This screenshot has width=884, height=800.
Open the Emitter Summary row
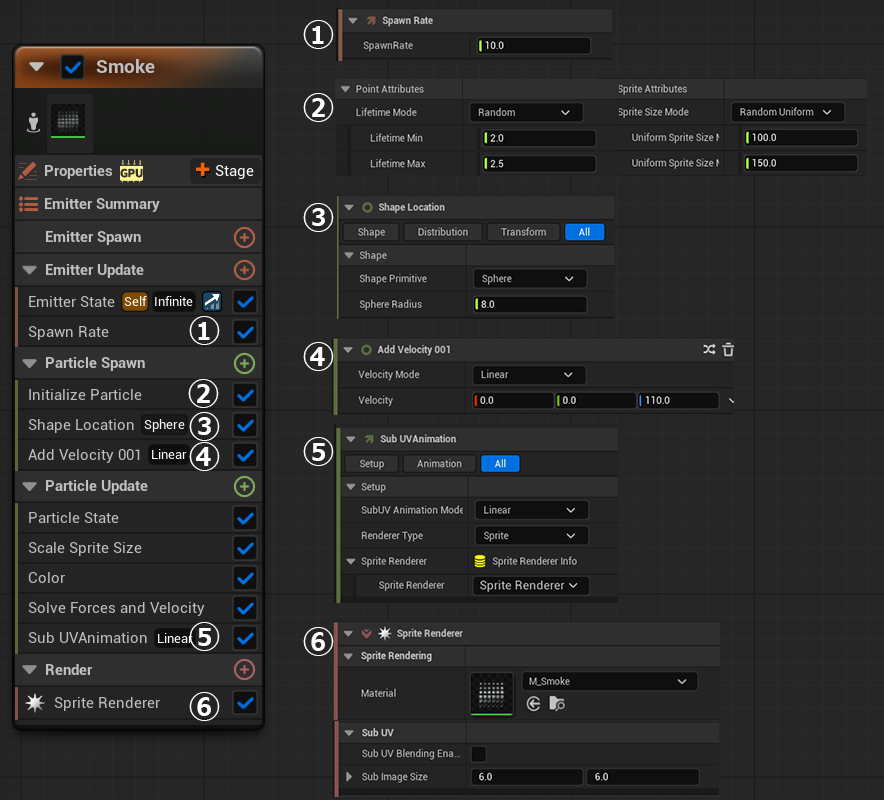point(101,204)
